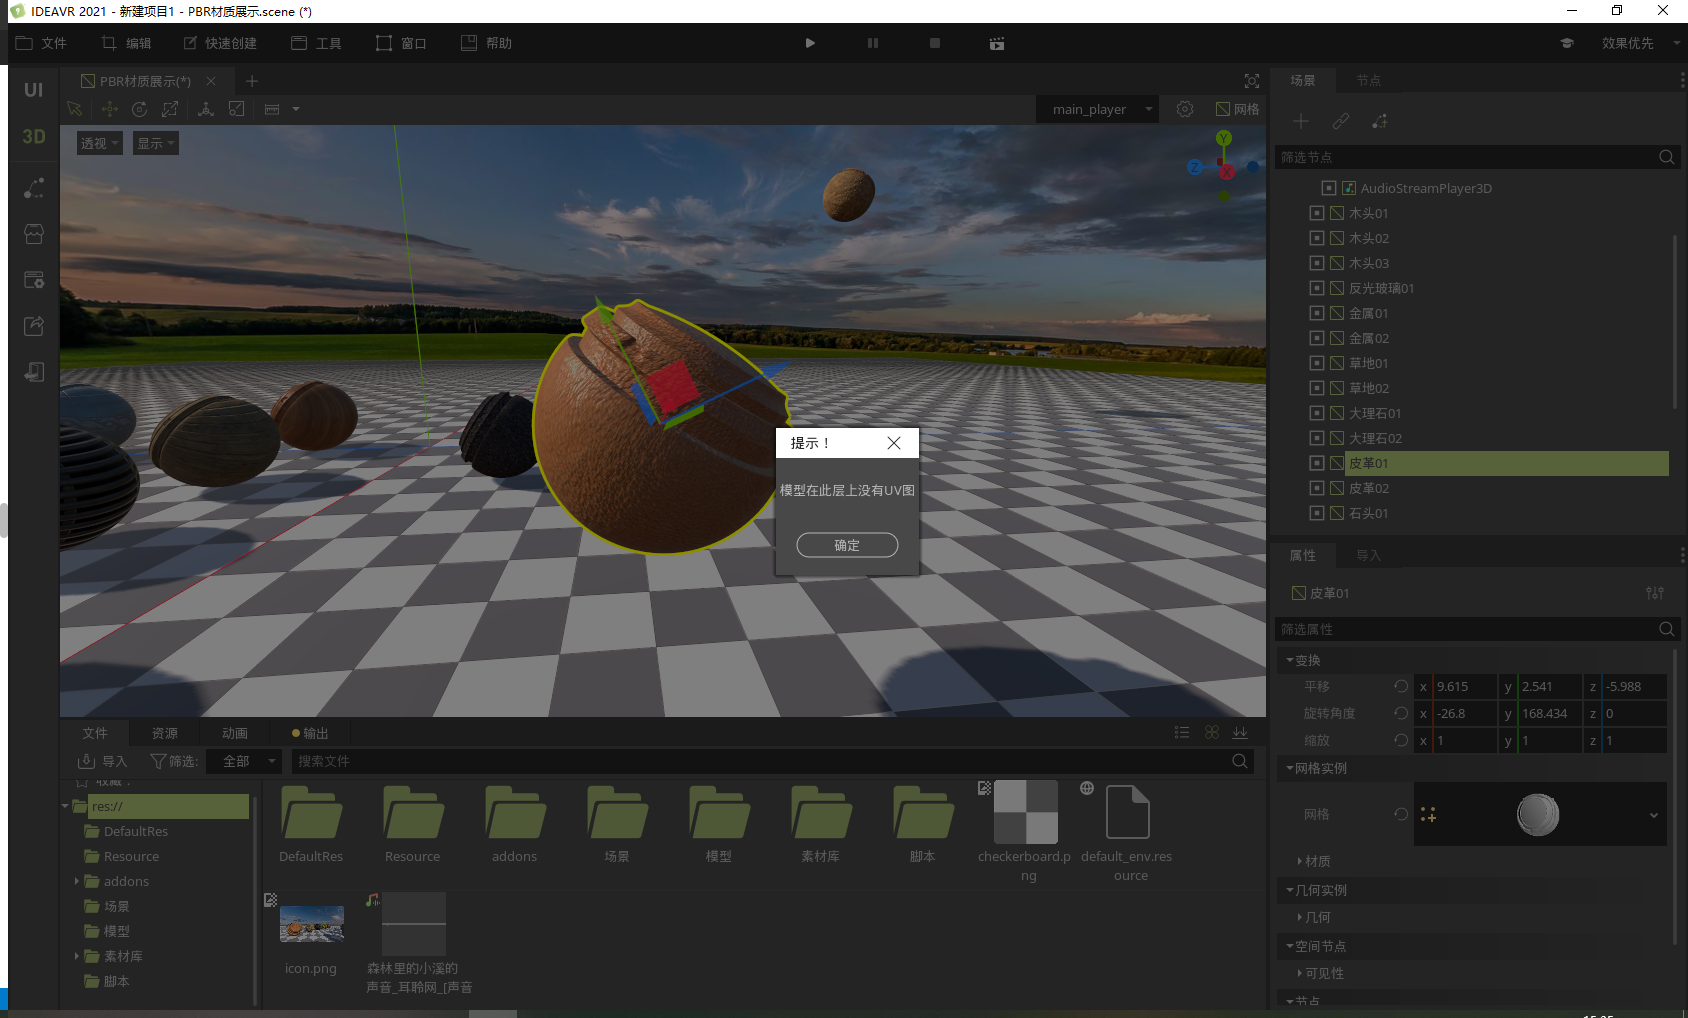The height and width of the screenshot is (1018, 1688).
Task: Switch to the UI workspace mode
Action: tap(34, 90)
